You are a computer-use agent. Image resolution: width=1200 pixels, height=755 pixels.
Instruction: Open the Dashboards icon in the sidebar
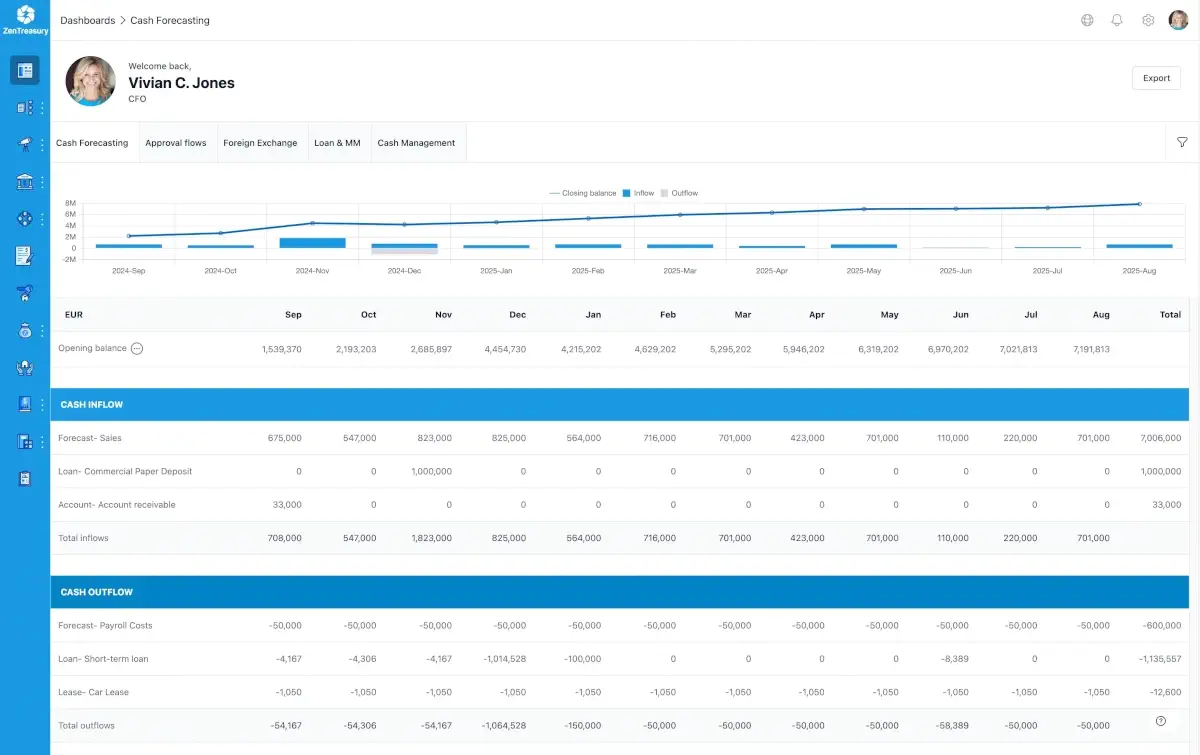24,70
